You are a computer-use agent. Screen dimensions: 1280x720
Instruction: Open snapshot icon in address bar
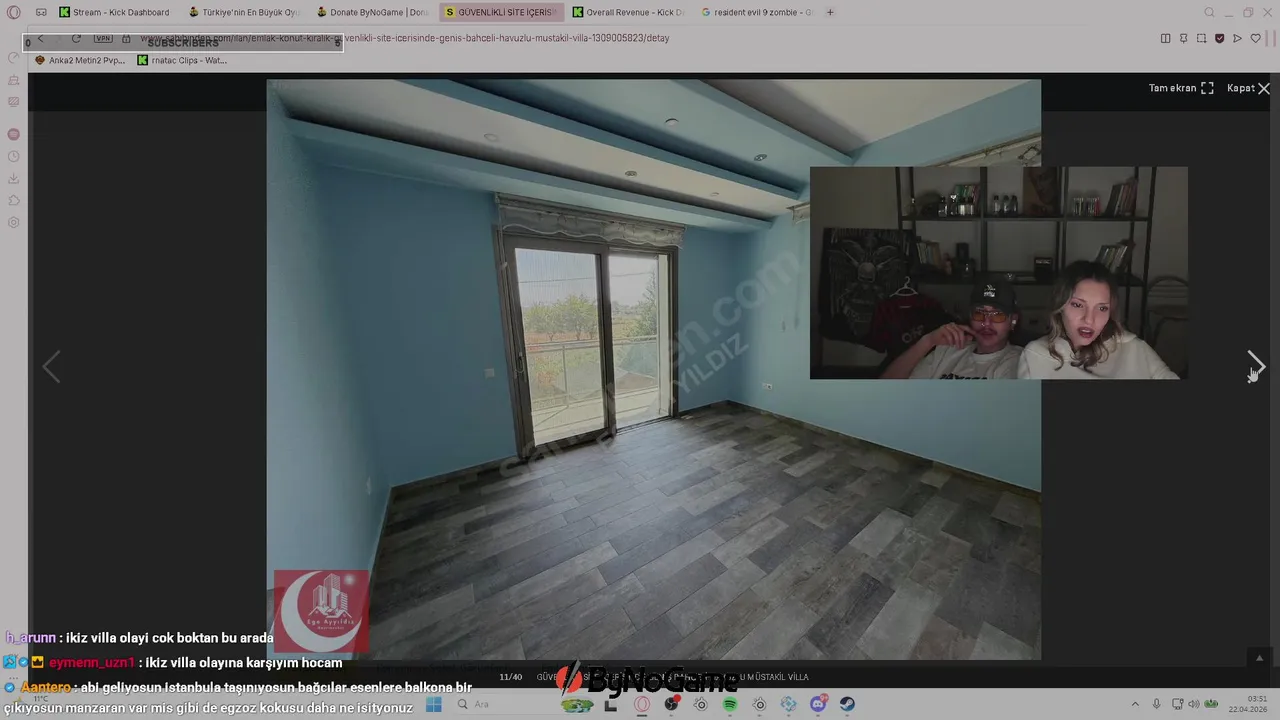click(x=1201, y=38)
